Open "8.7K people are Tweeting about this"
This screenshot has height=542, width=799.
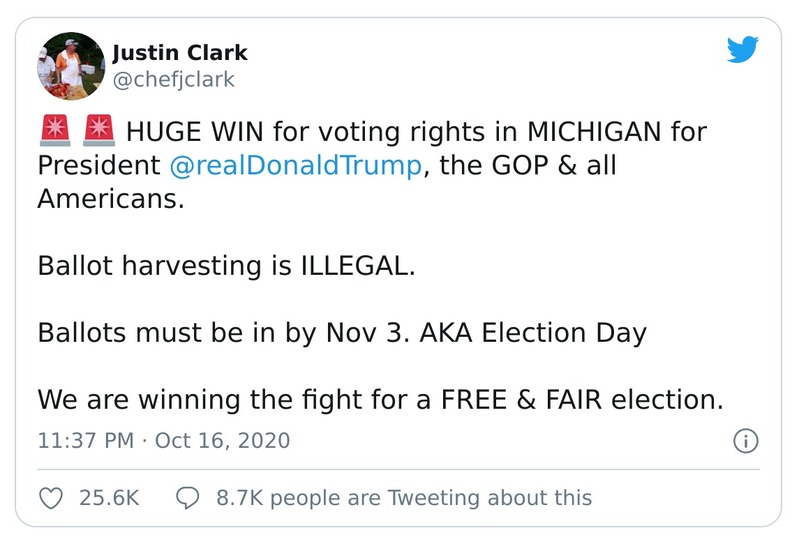point(404,497)
